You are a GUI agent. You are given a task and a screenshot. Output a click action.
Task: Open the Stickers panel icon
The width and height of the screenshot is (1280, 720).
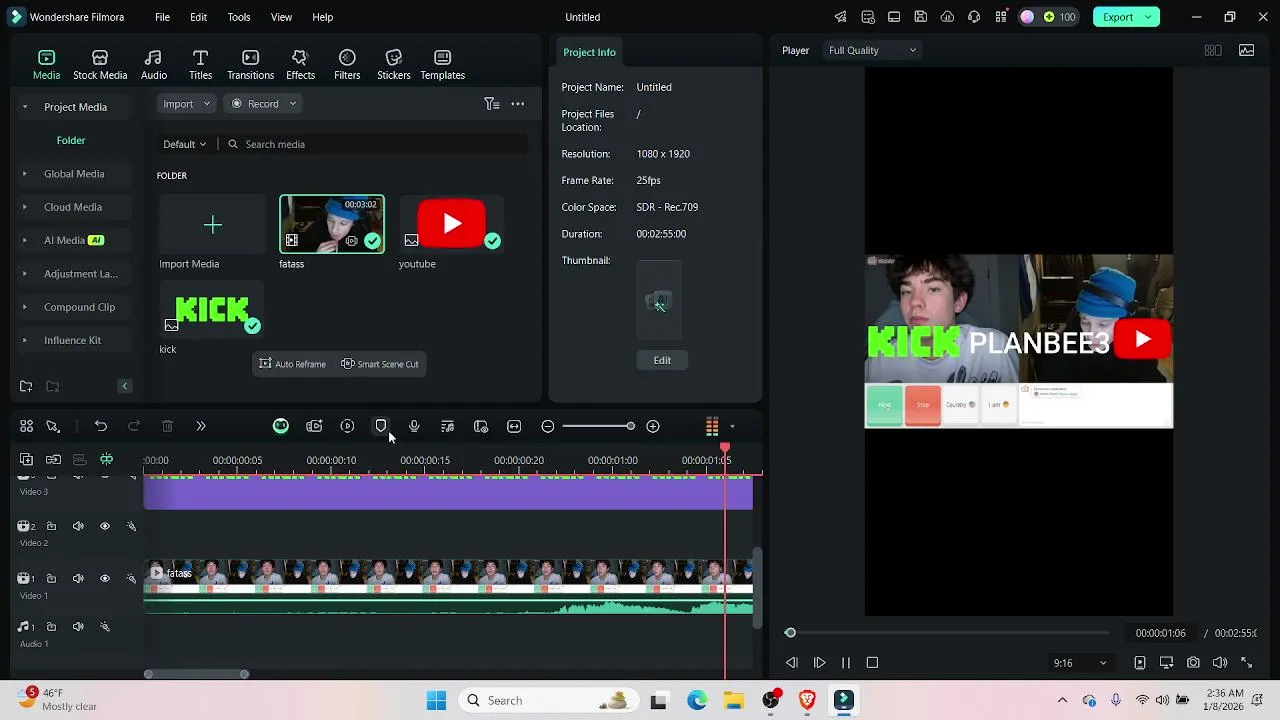point(393,65)
